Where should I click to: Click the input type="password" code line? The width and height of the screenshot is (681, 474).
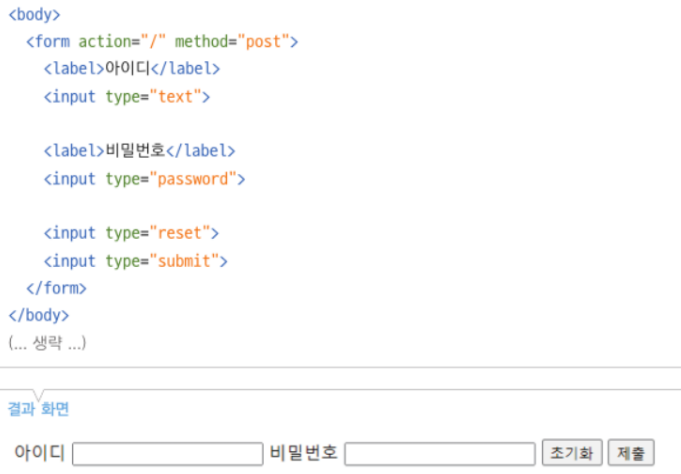pyautogui.click(x=144, y=179)
